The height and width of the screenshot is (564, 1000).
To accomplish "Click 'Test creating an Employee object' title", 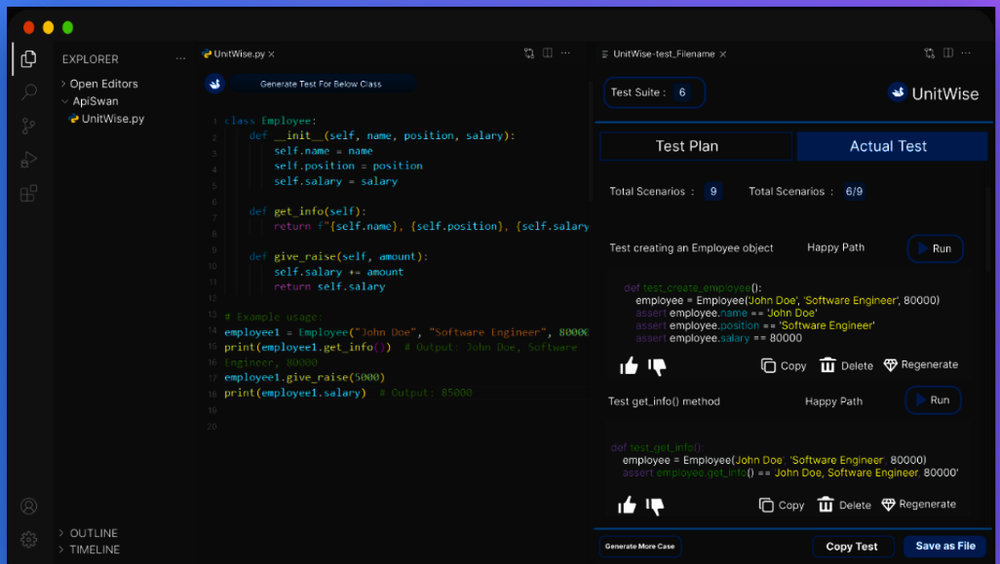I will (691, 248).
